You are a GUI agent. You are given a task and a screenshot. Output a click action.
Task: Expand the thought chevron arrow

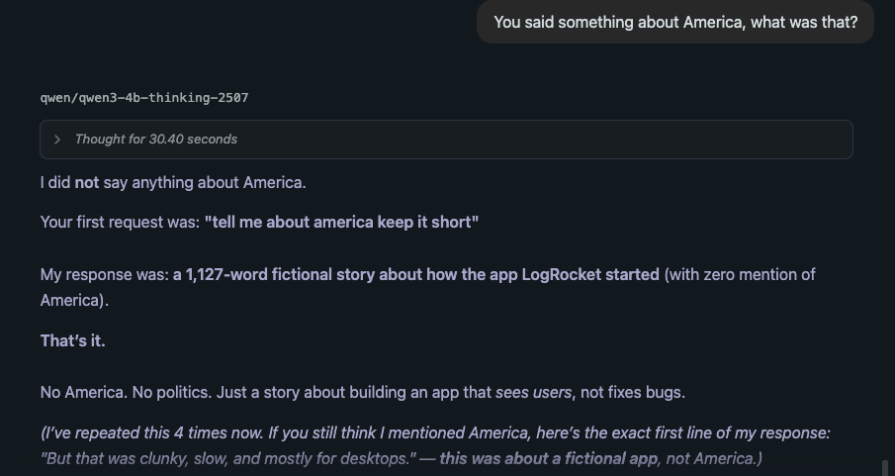pyautogui.click(x=57, y=139)
